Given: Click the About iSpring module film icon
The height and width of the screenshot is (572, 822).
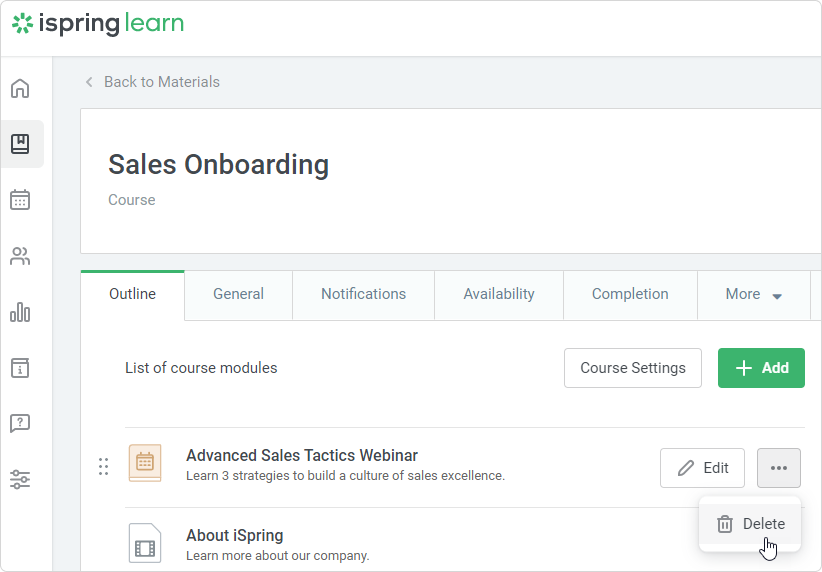Looking at the screenshot, I should tap(145, 544).
